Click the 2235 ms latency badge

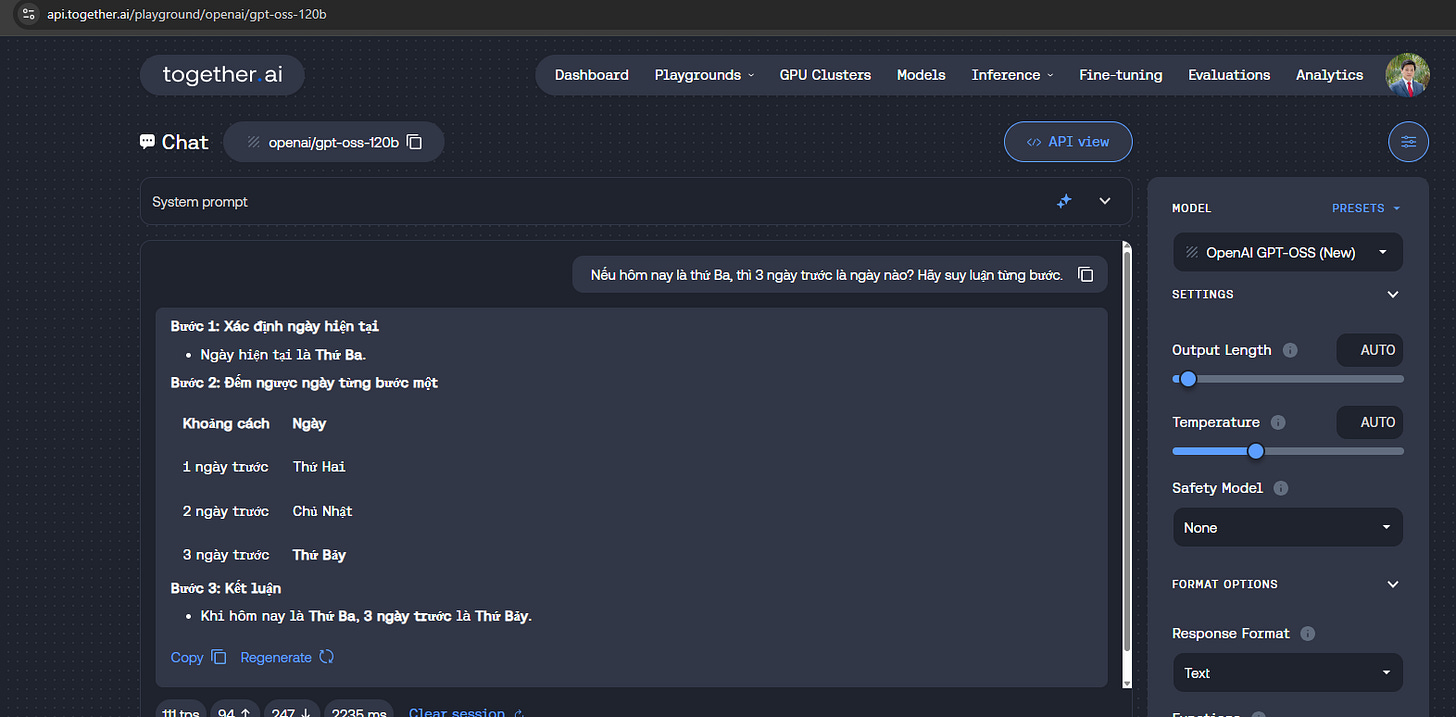pos(360,711)
